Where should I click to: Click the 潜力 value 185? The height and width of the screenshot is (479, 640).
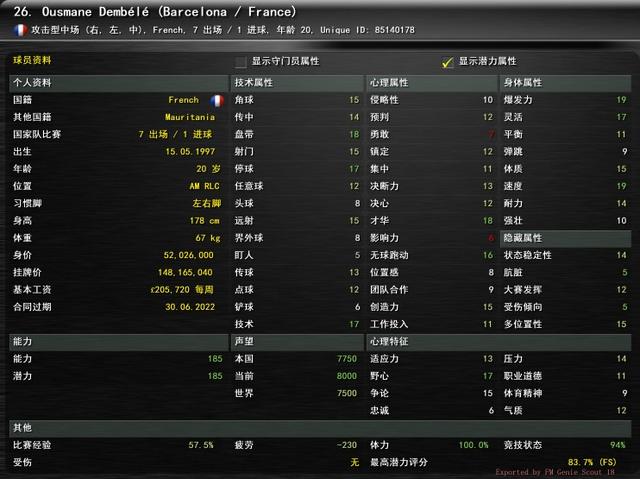pos(215,376)
